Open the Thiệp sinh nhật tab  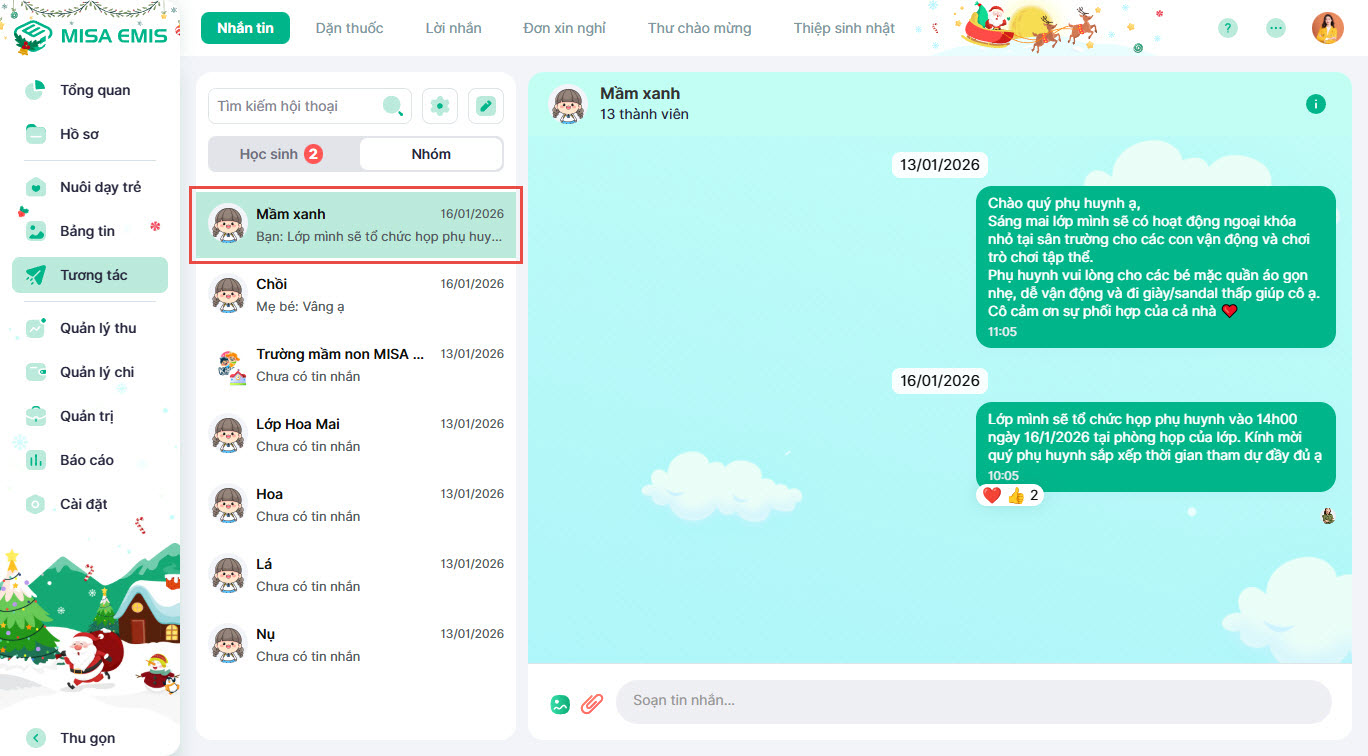844,28
